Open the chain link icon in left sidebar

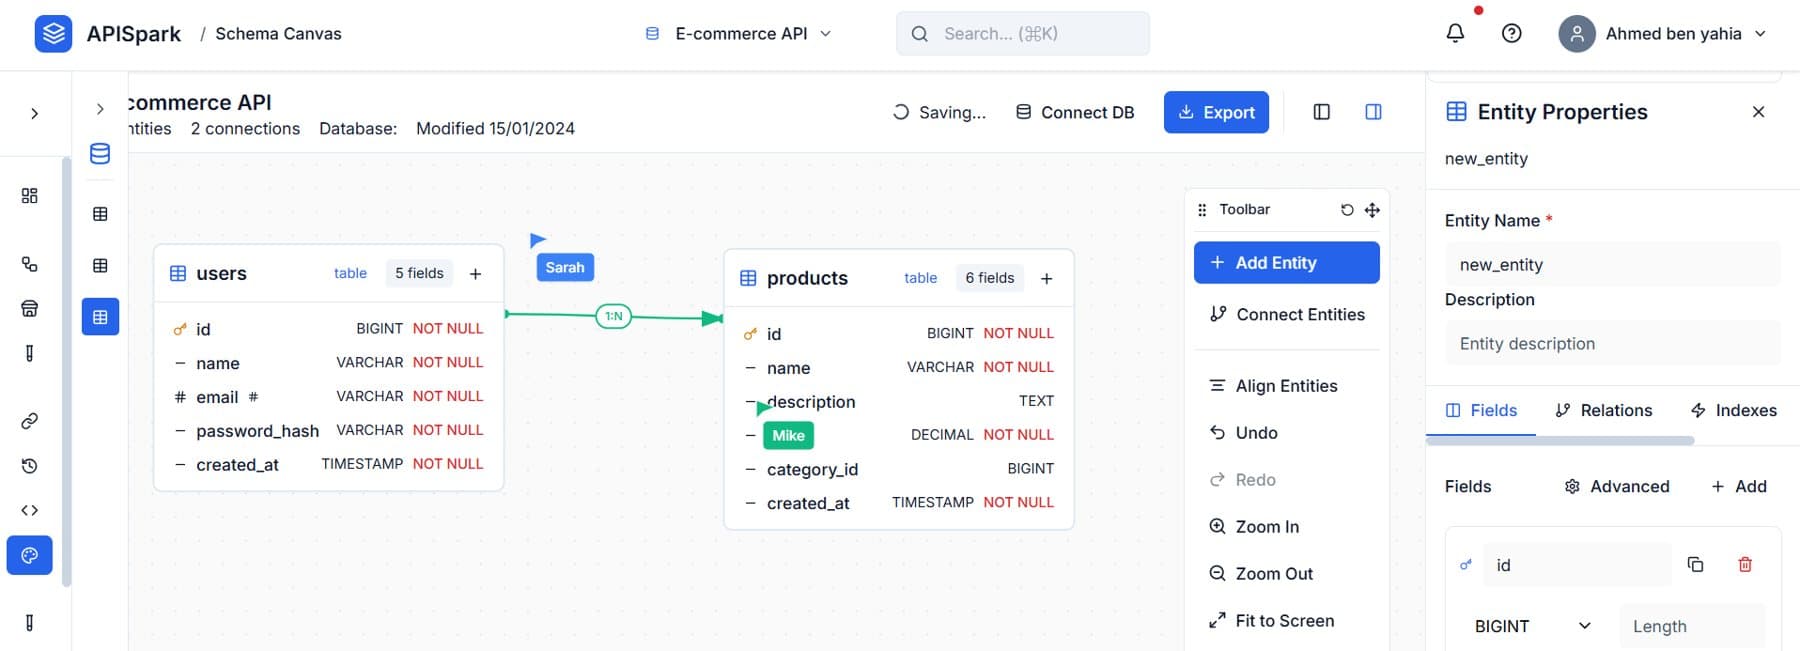point(30,421)
